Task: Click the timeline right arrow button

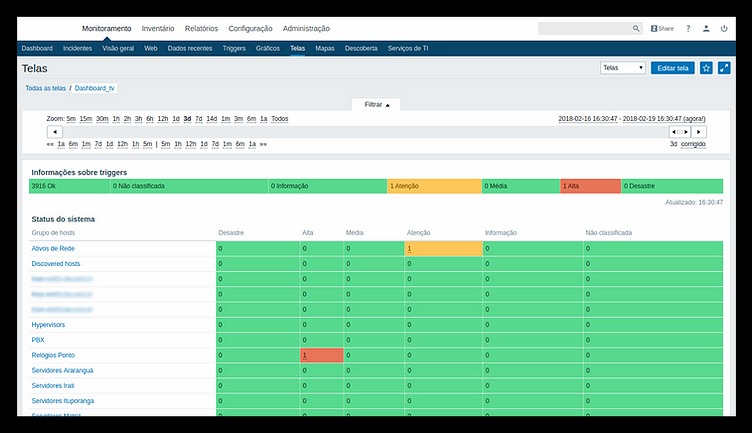Action: (699, 131)
